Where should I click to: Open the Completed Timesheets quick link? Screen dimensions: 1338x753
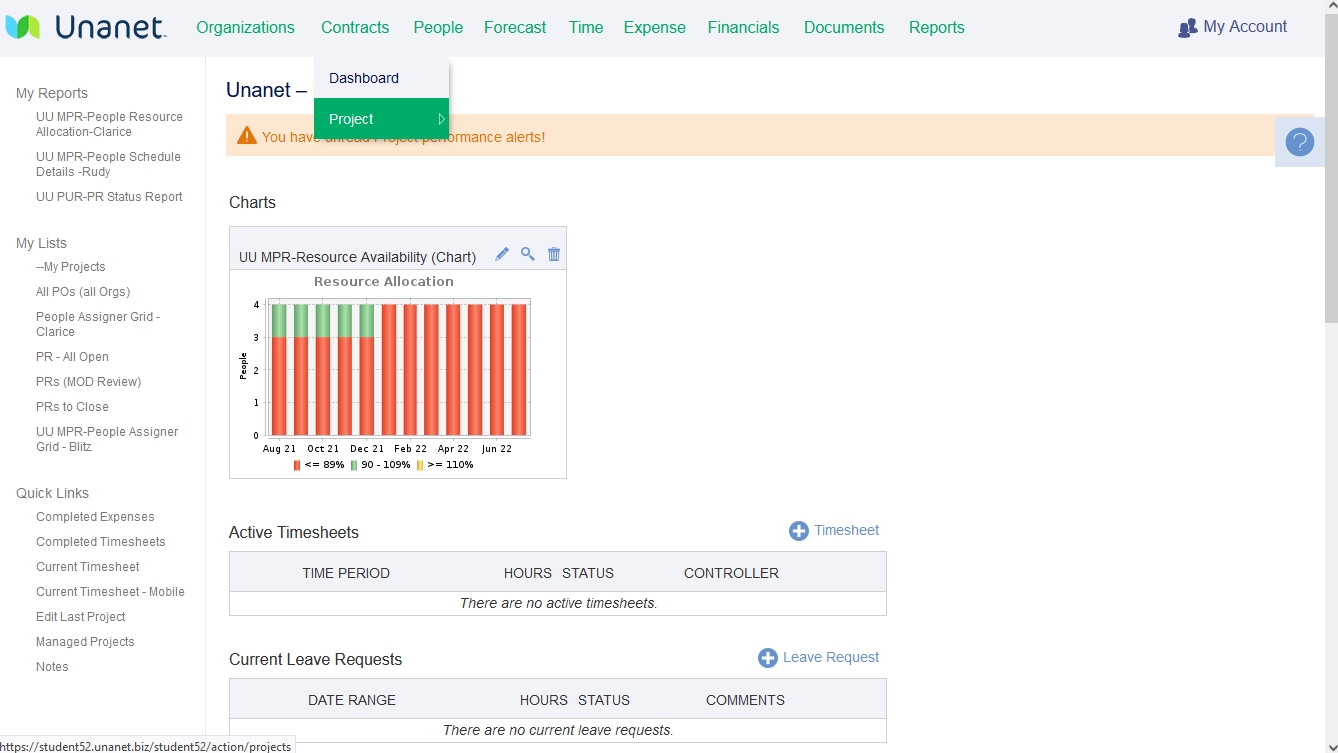(100, 541)
